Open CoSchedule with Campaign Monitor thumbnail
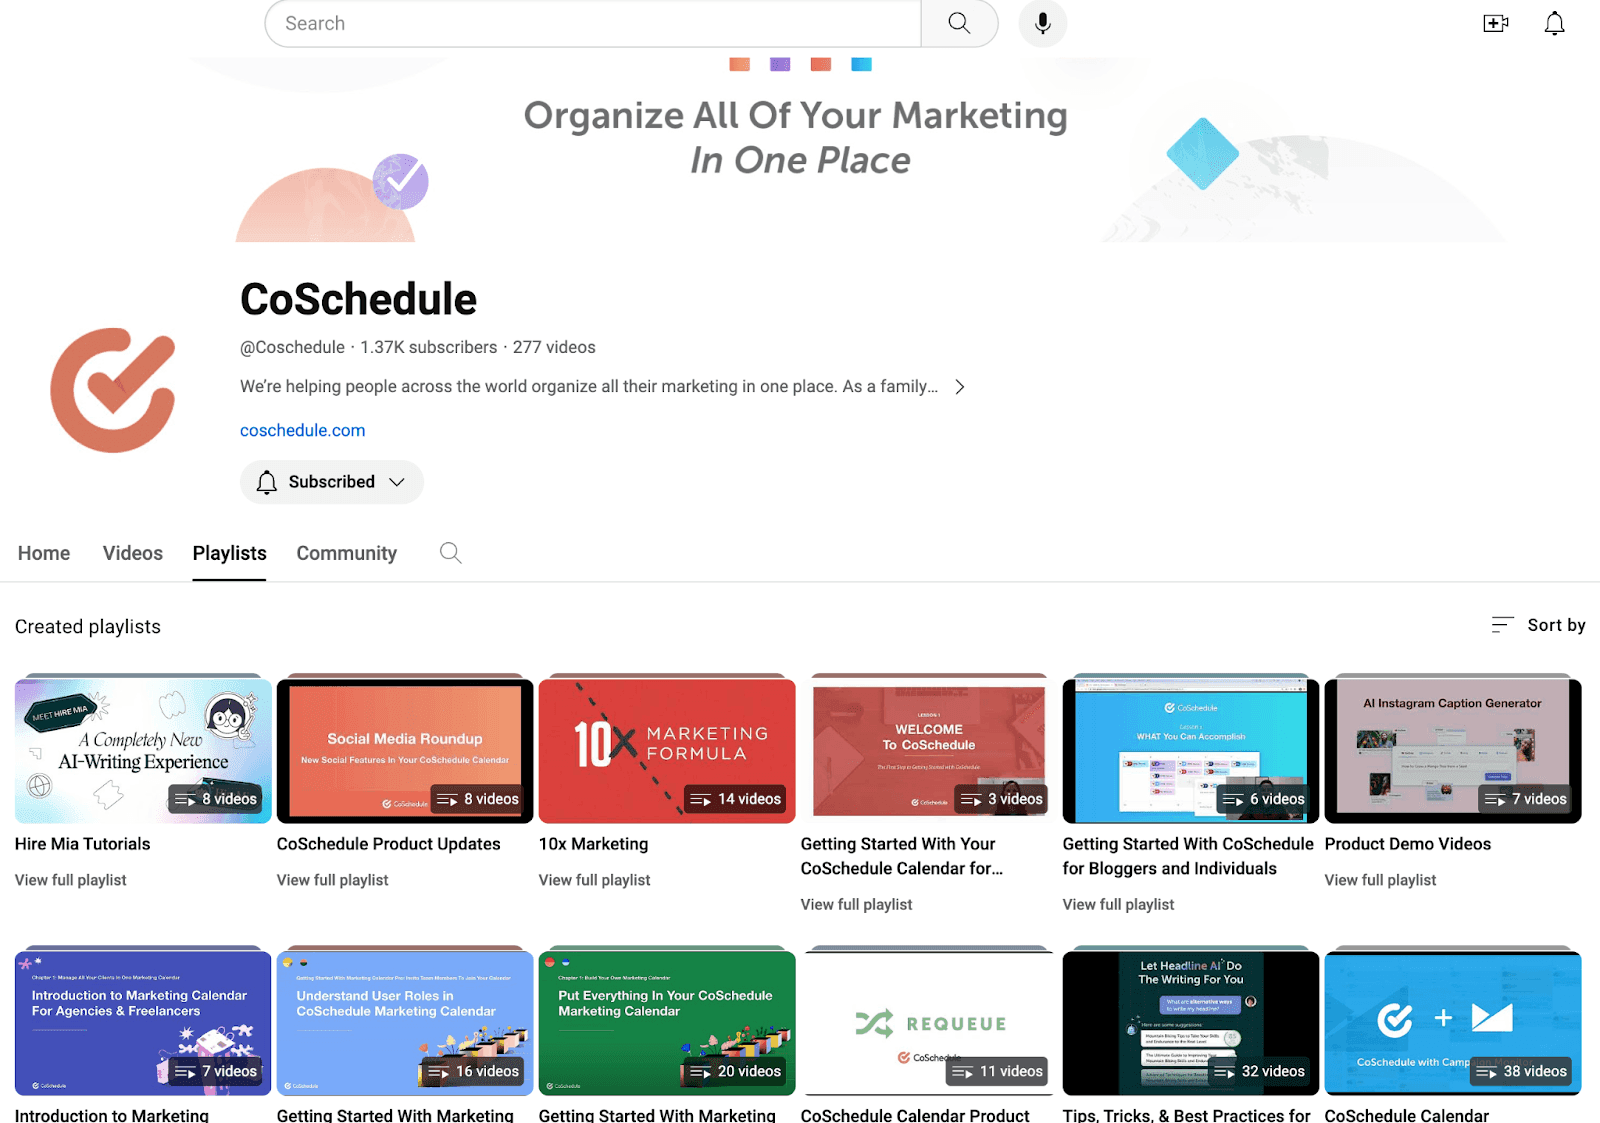This screenshot has width=1600, height=1123. point(1453,1023)
